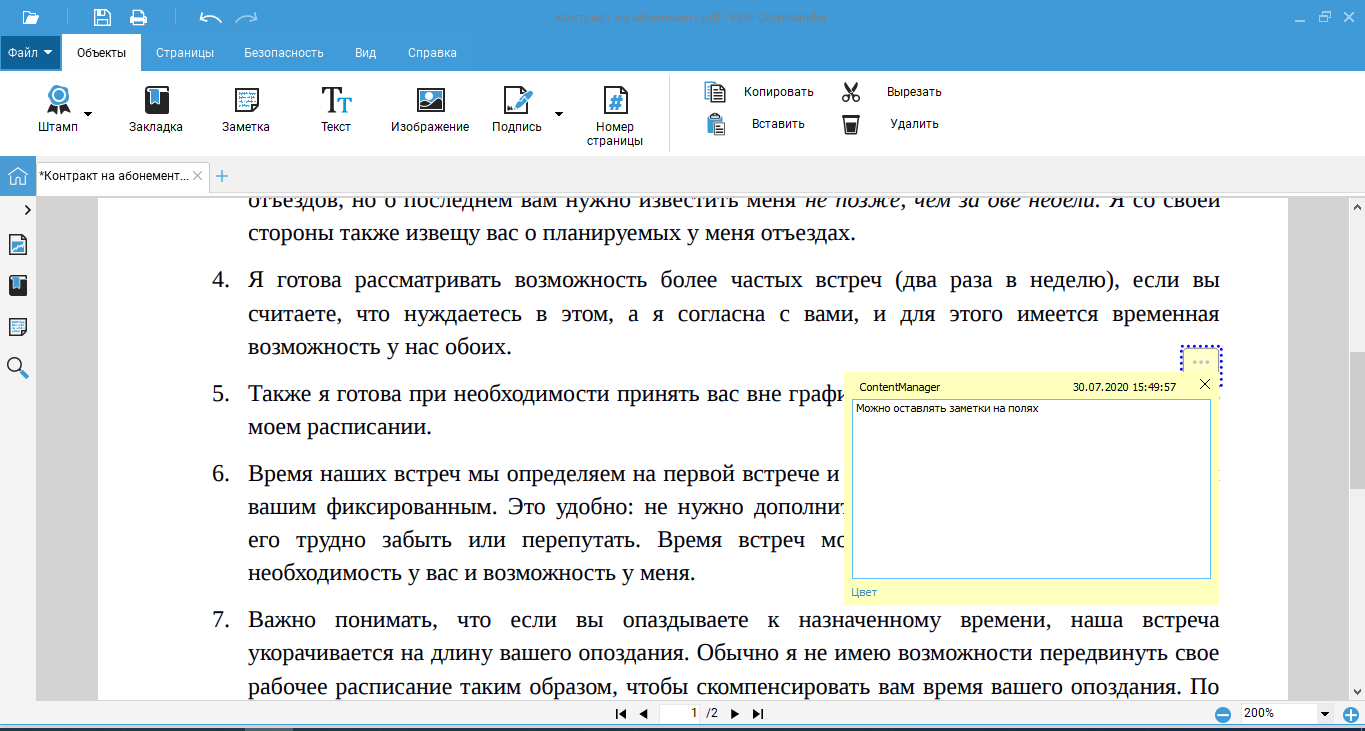Screen dimensions: 1365x731
Task: Select the Stamp tool icon
Action: [x=58, y=100]
